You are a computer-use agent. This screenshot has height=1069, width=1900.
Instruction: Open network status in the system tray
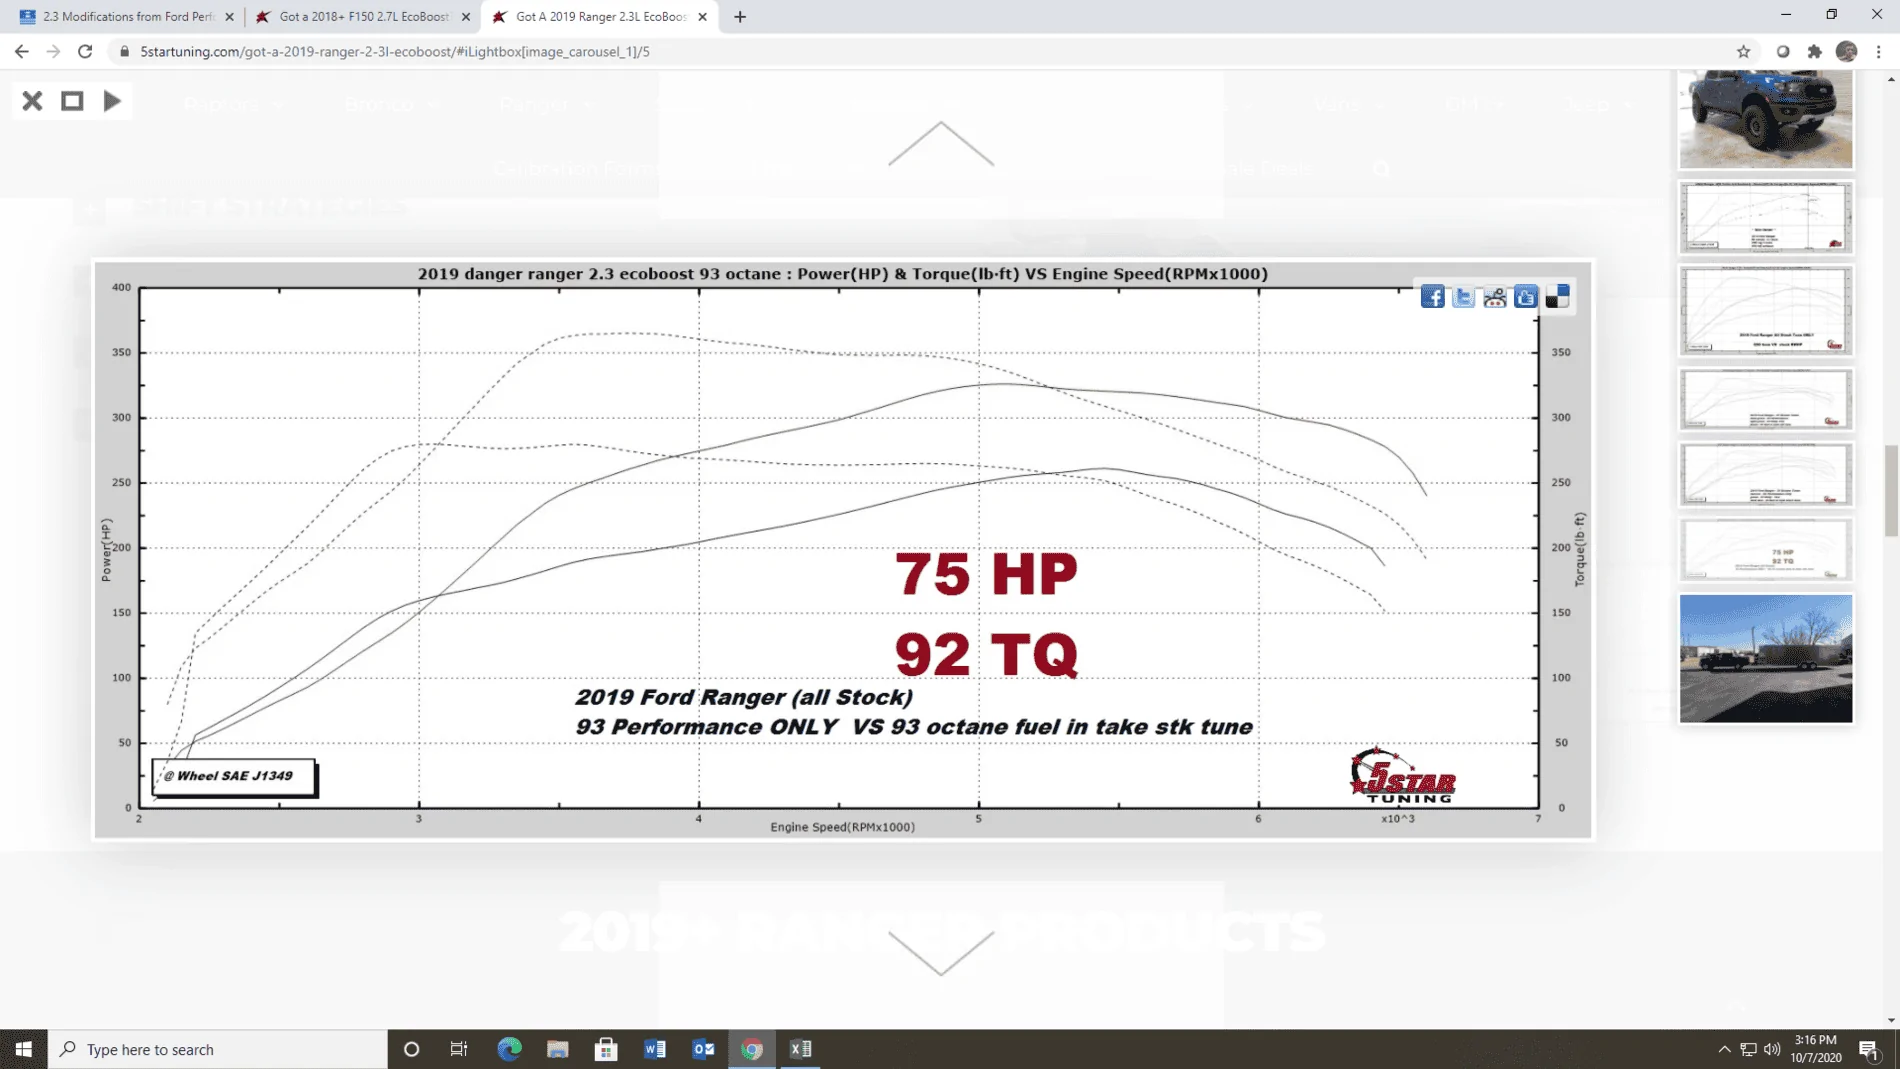pos(1748,1049)
